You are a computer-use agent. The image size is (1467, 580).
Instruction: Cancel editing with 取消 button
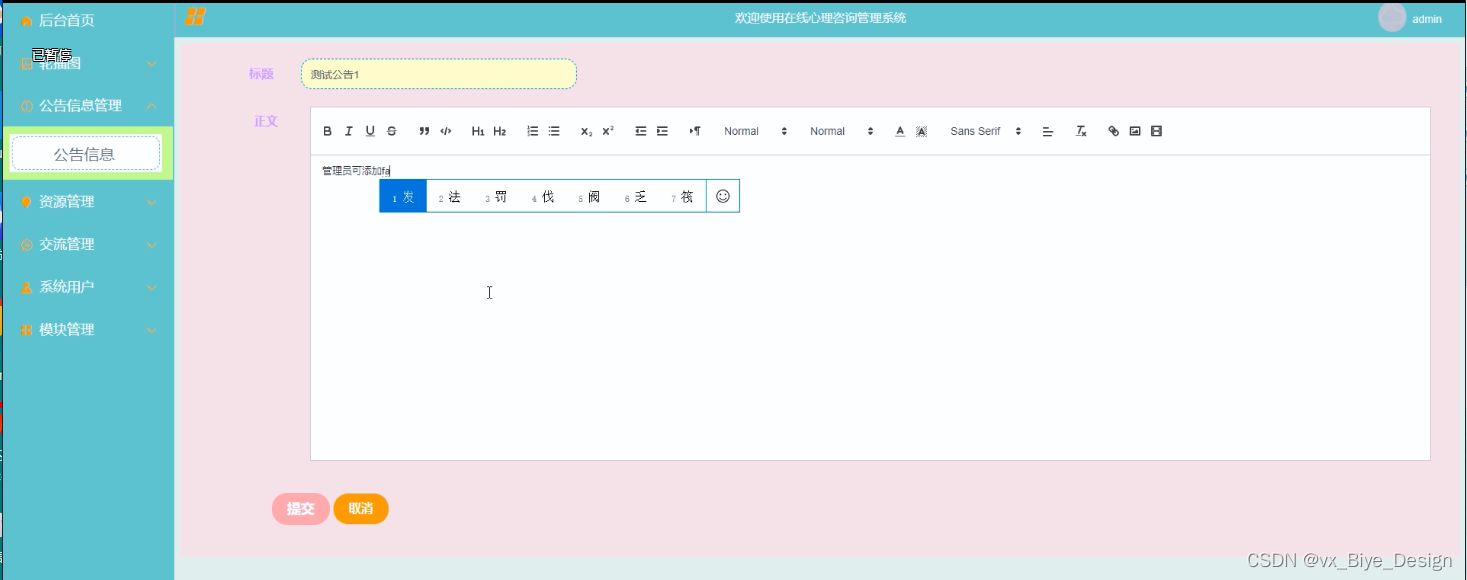361,509
